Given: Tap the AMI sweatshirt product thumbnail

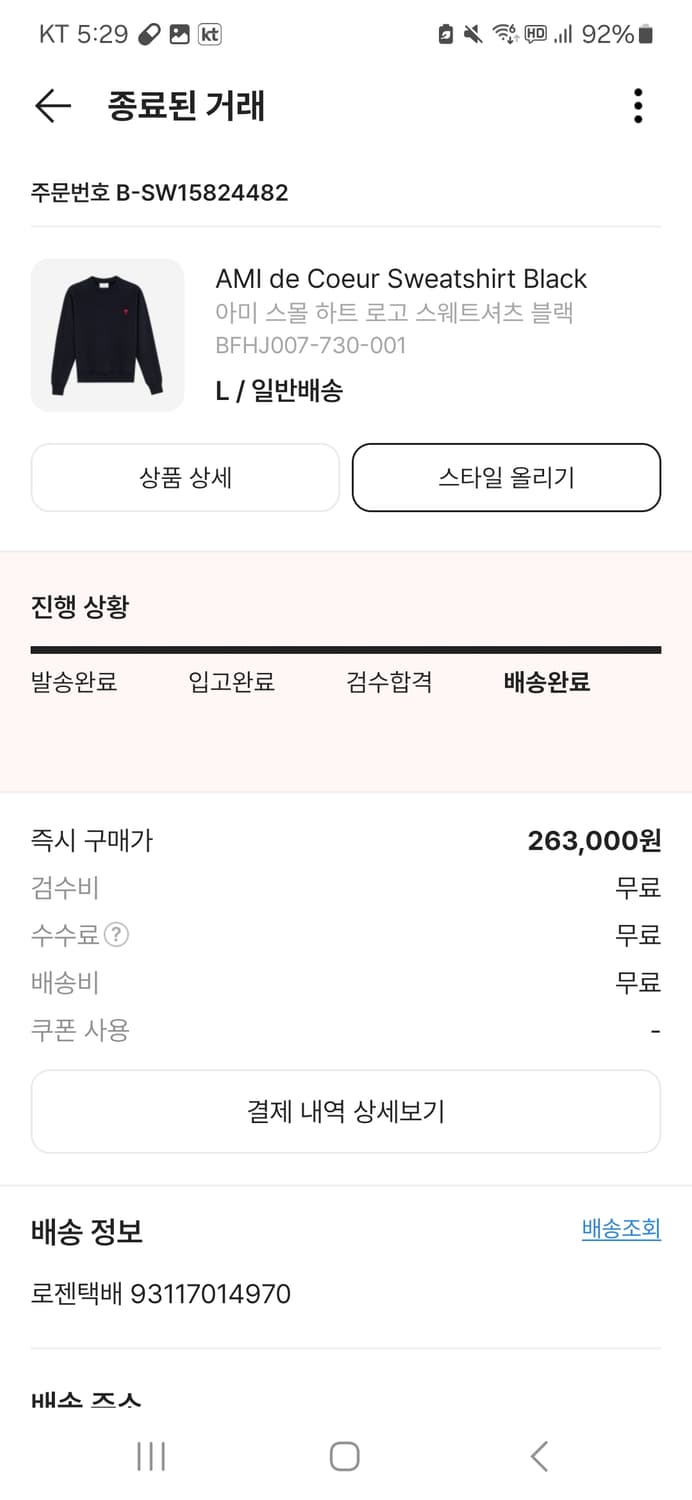Looking at the screenshot, I should [x=107, y=335].
